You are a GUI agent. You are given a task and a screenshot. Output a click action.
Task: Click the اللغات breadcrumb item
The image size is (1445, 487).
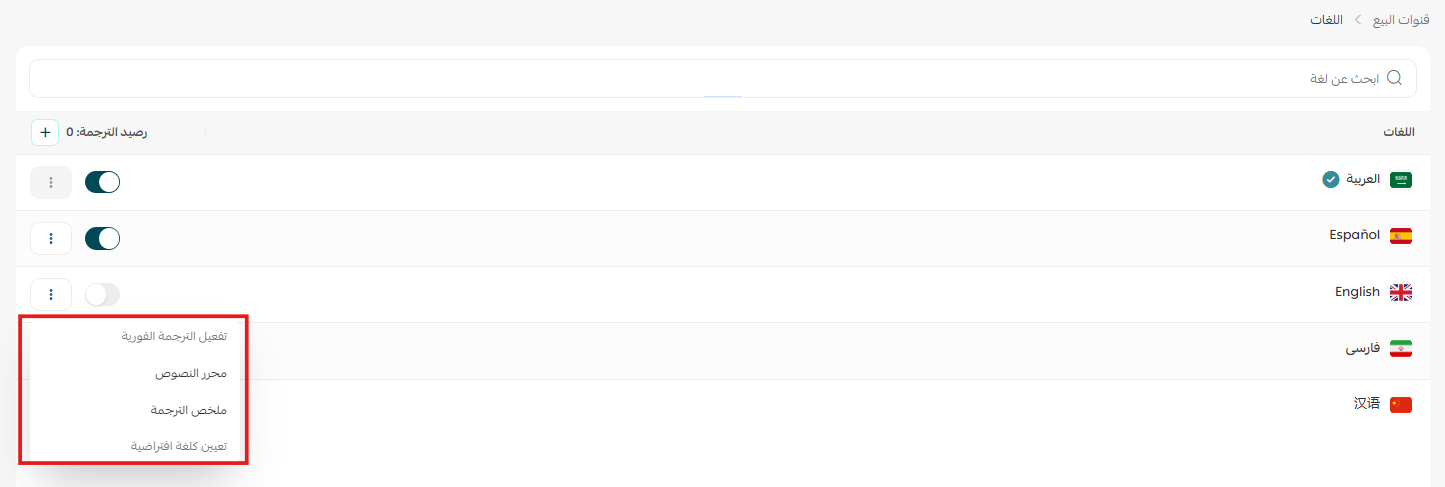pyautogui.click(x=1326, y=19)
